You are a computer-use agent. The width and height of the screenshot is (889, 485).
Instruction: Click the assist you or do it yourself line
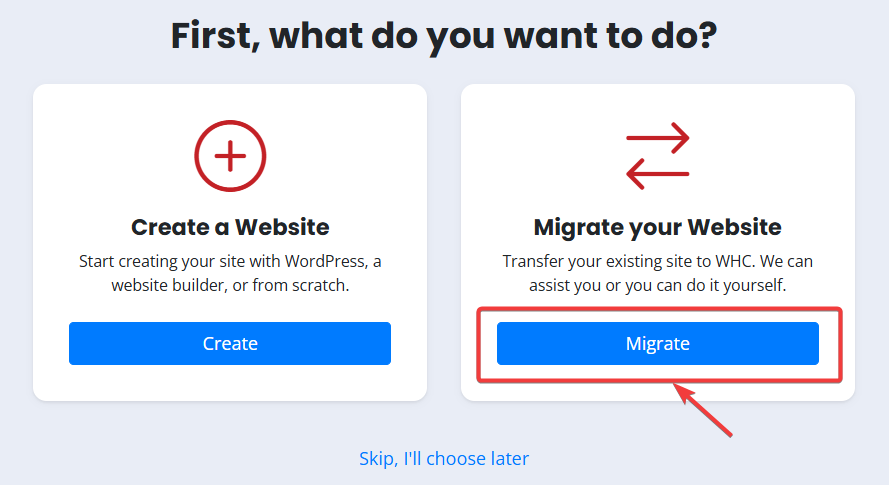click(658, 285)
